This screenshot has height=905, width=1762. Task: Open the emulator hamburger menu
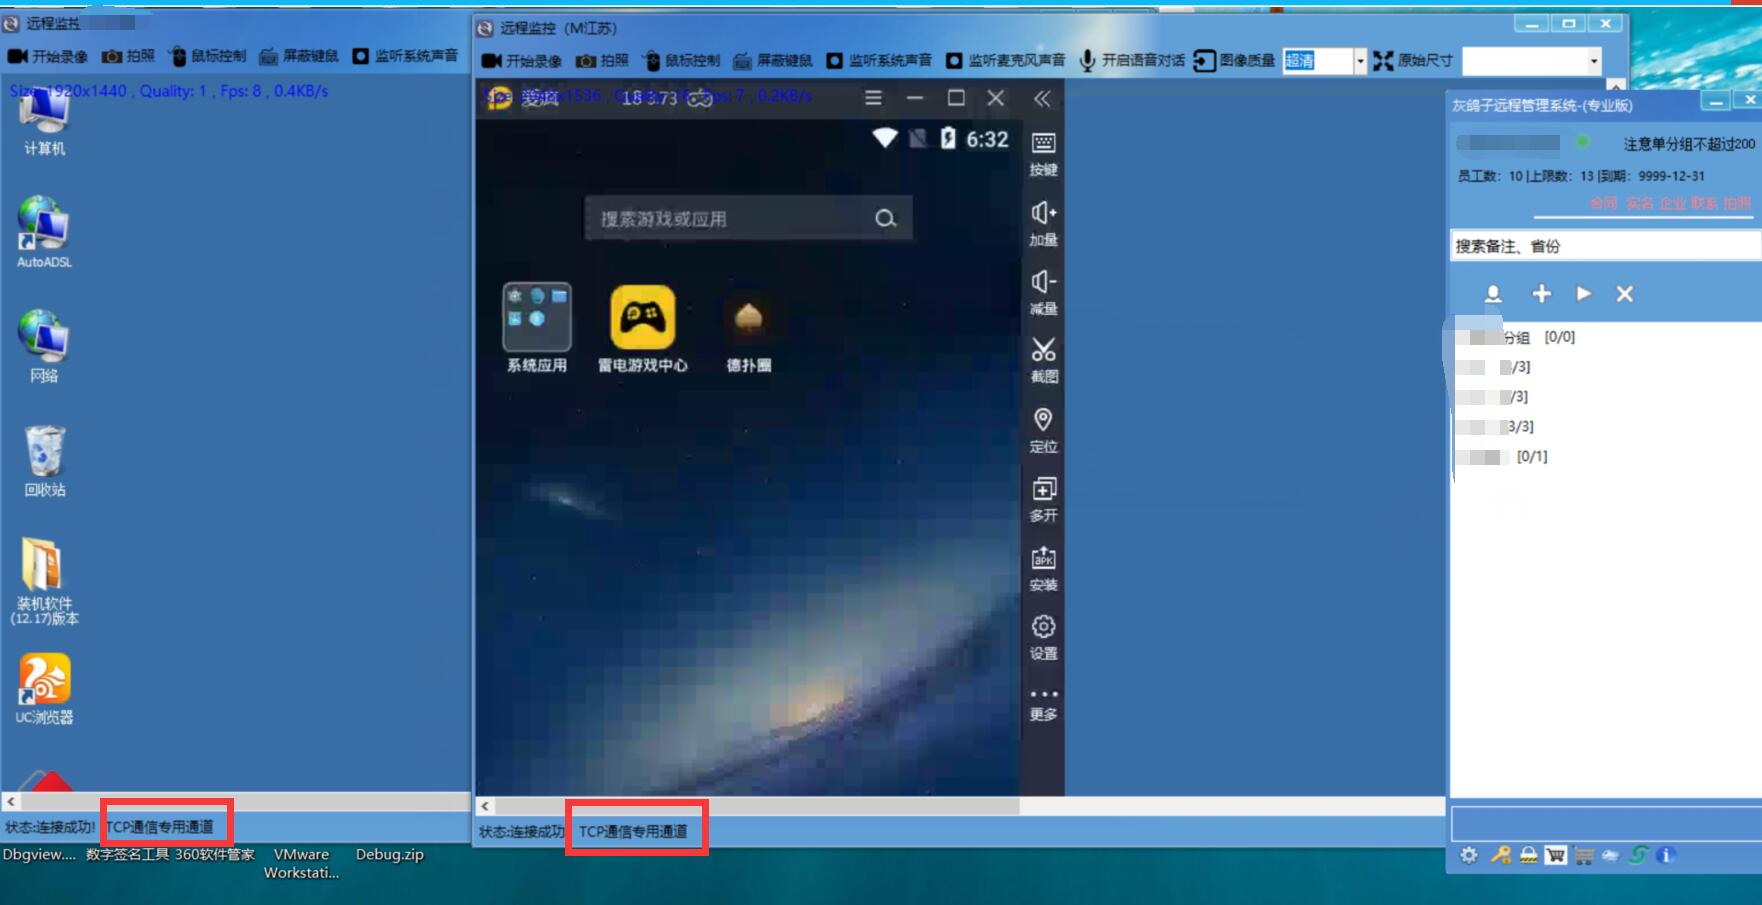tap(873, 98)
